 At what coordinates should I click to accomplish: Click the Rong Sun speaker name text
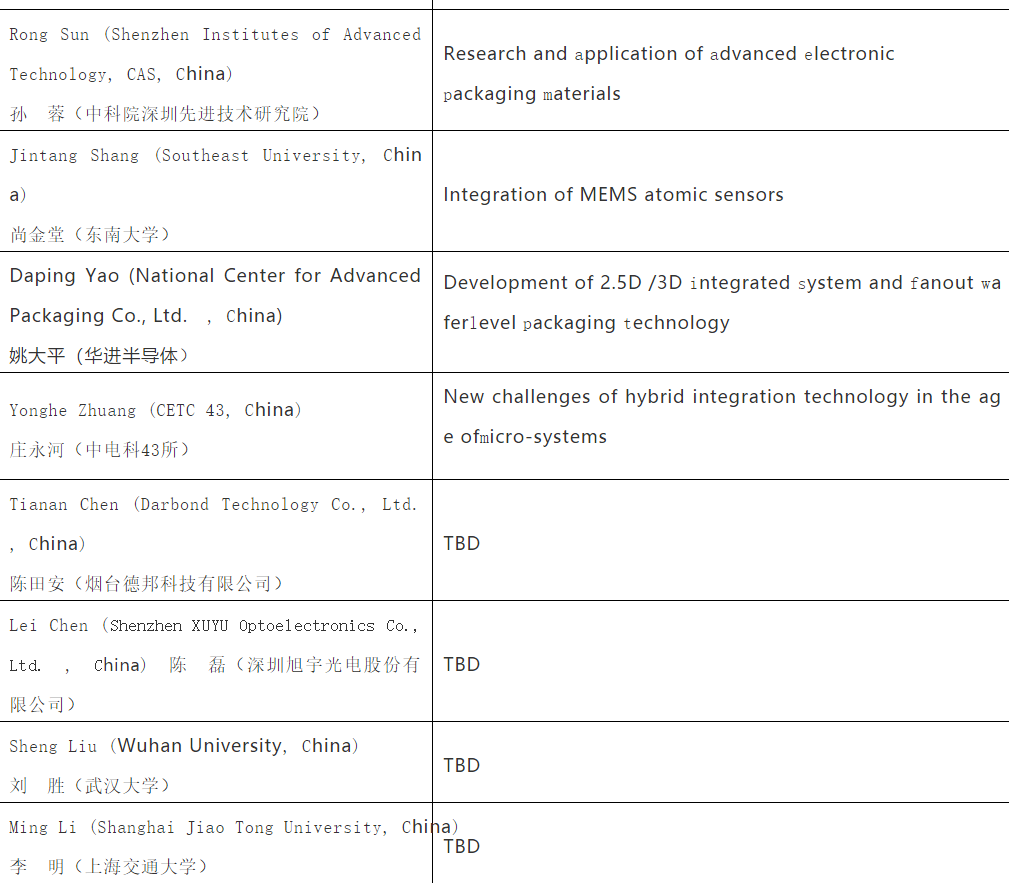pyautogui.click(x=49, y=35)
